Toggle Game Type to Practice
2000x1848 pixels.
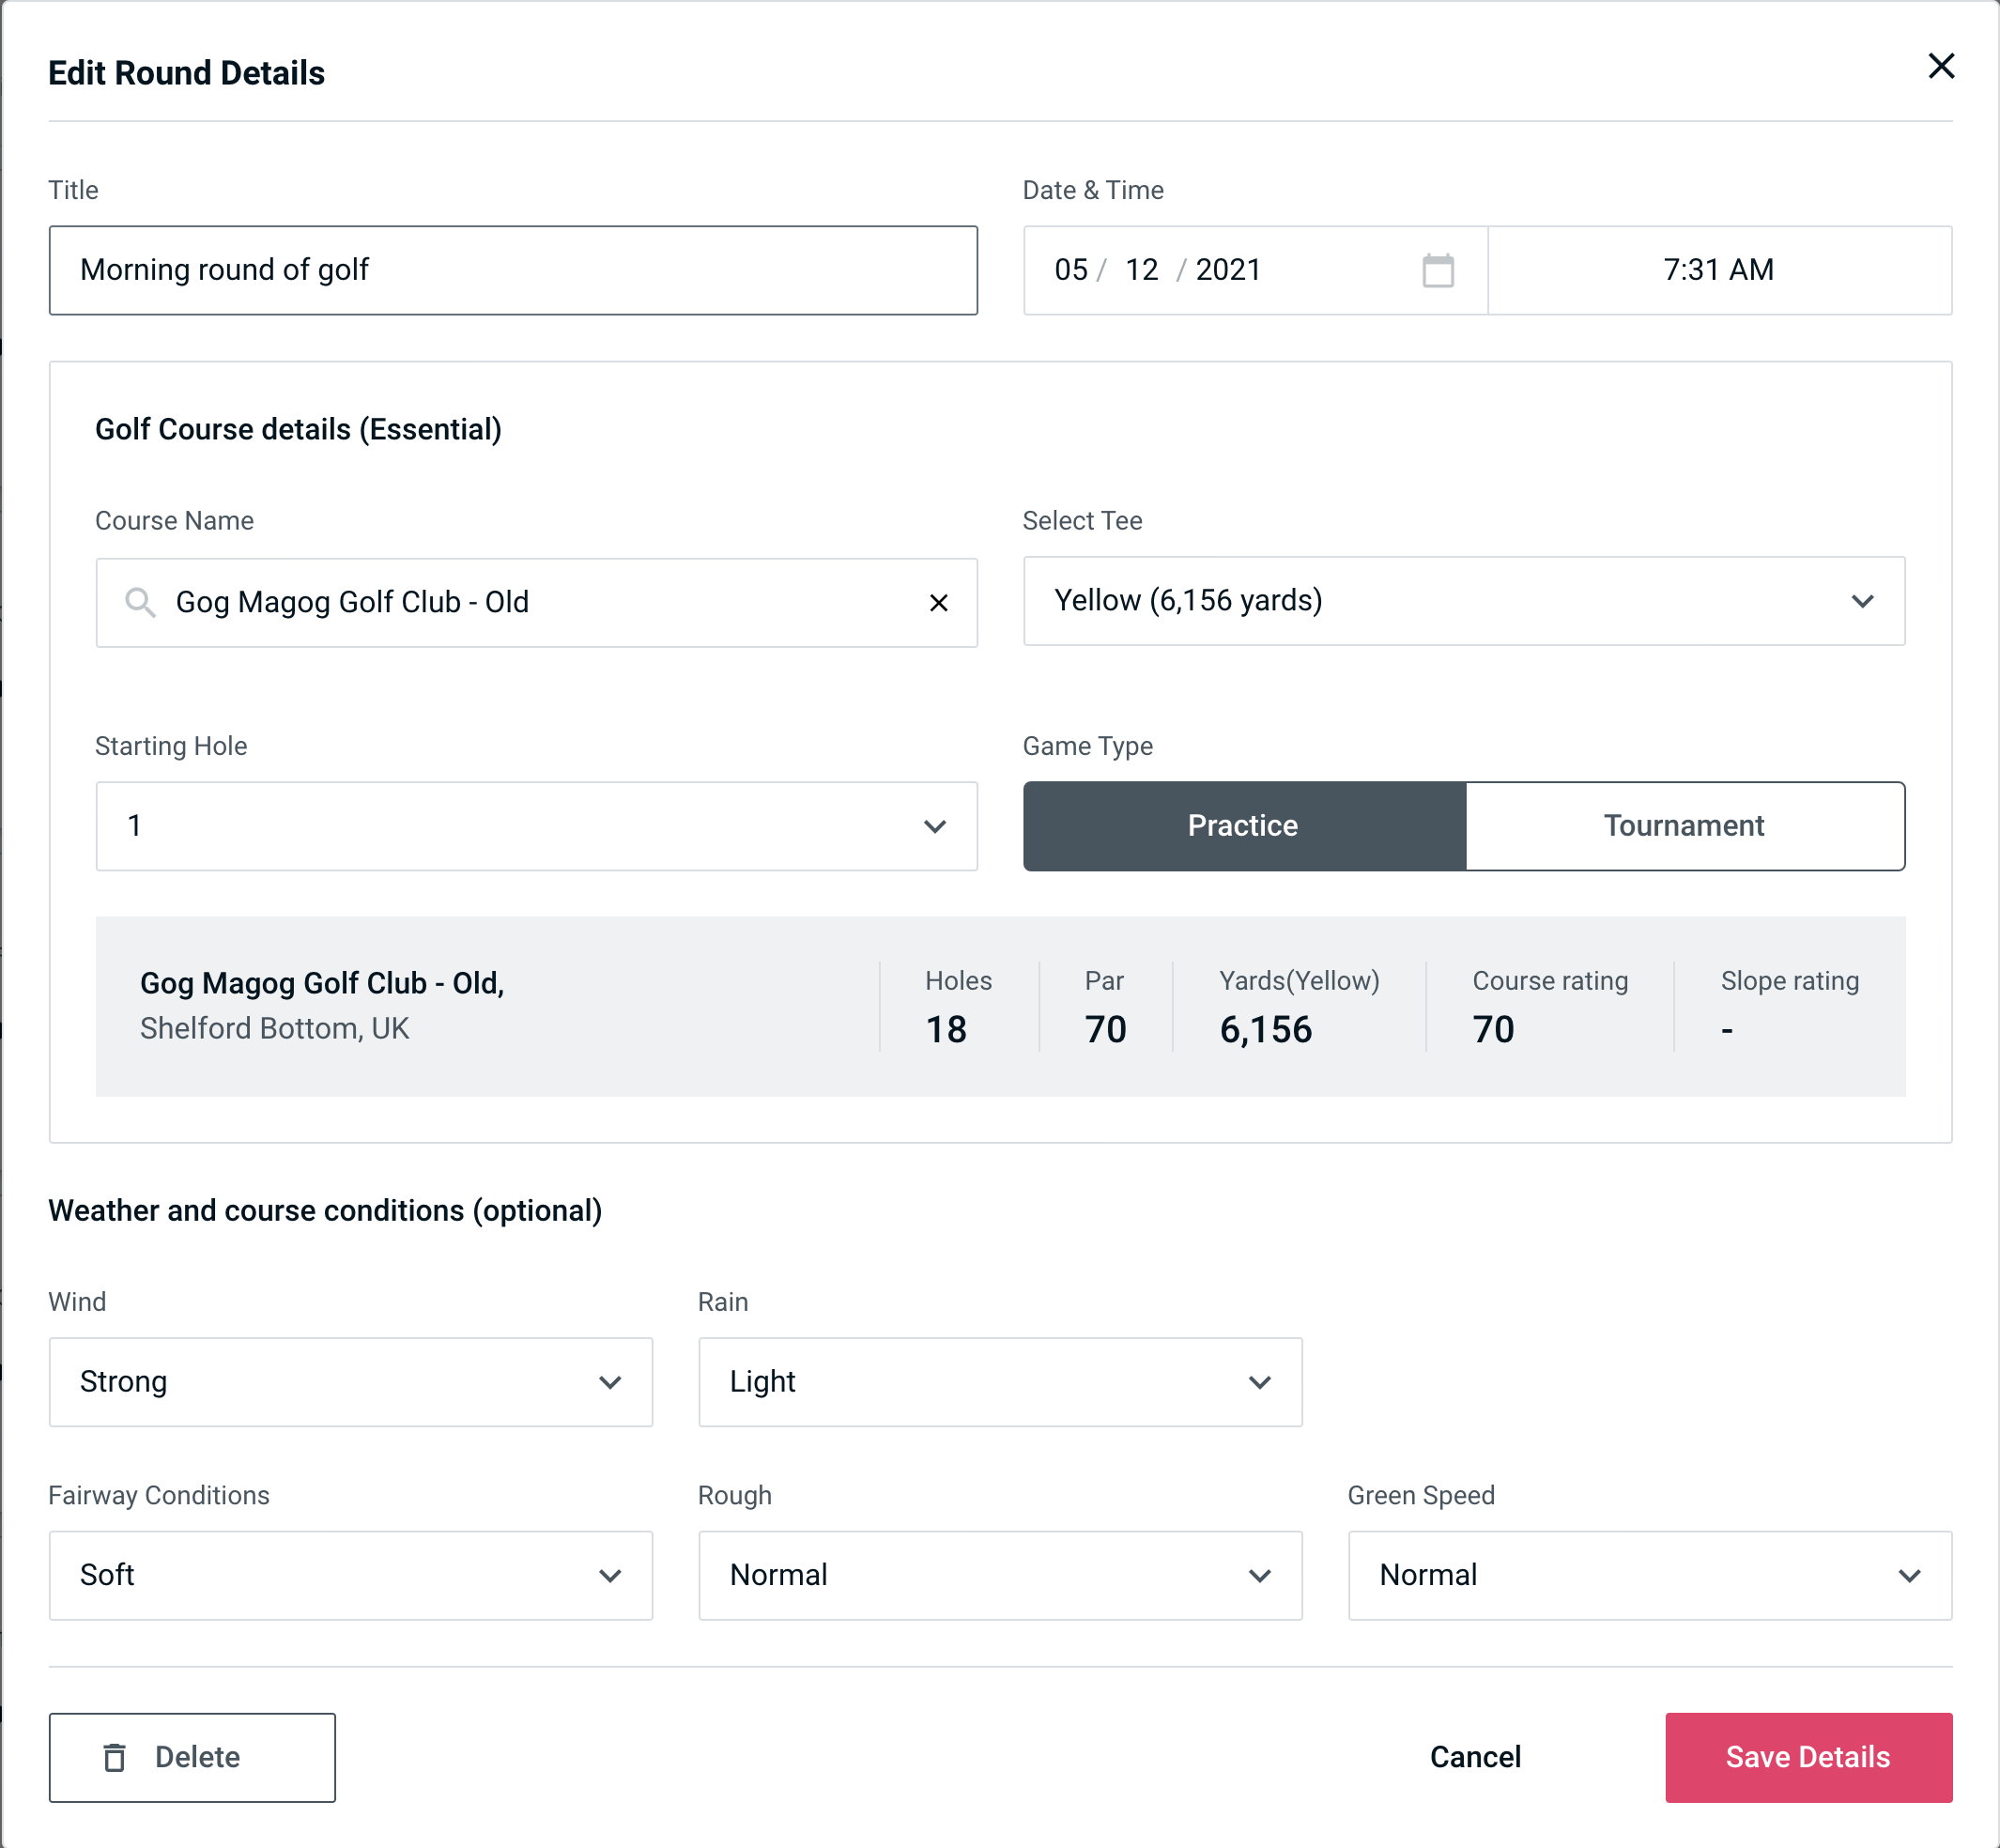click(1242, 825)
